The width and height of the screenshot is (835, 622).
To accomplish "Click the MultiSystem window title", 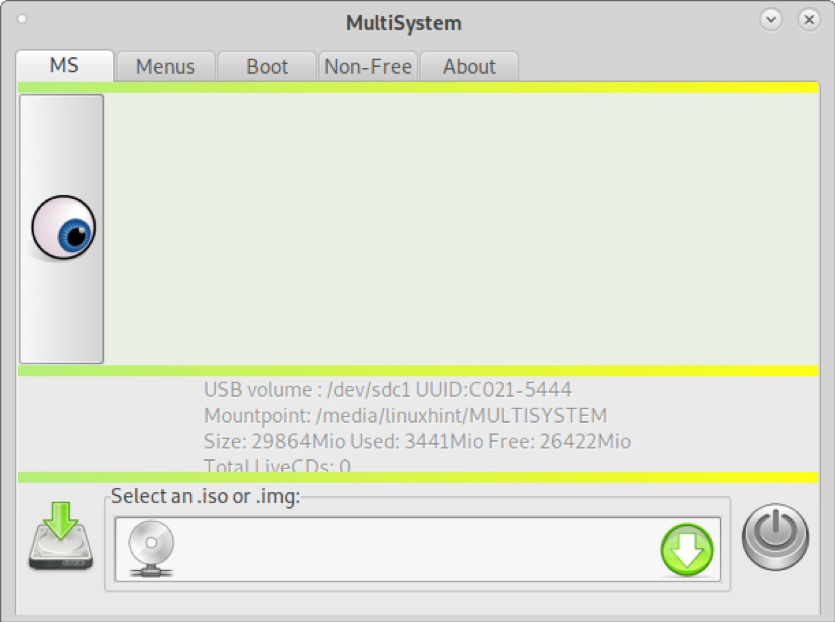I will tap(404, 23).
